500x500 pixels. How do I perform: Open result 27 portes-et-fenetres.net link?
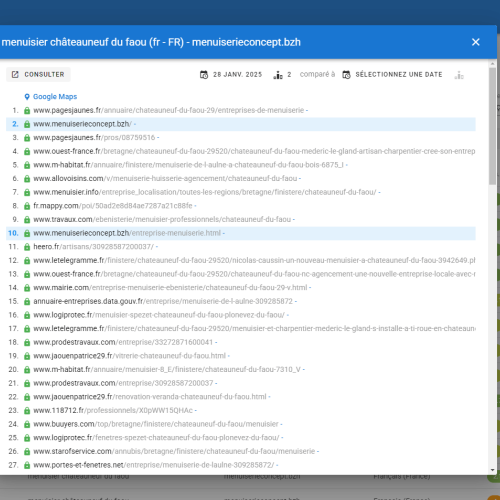click(x=154, y=465)
